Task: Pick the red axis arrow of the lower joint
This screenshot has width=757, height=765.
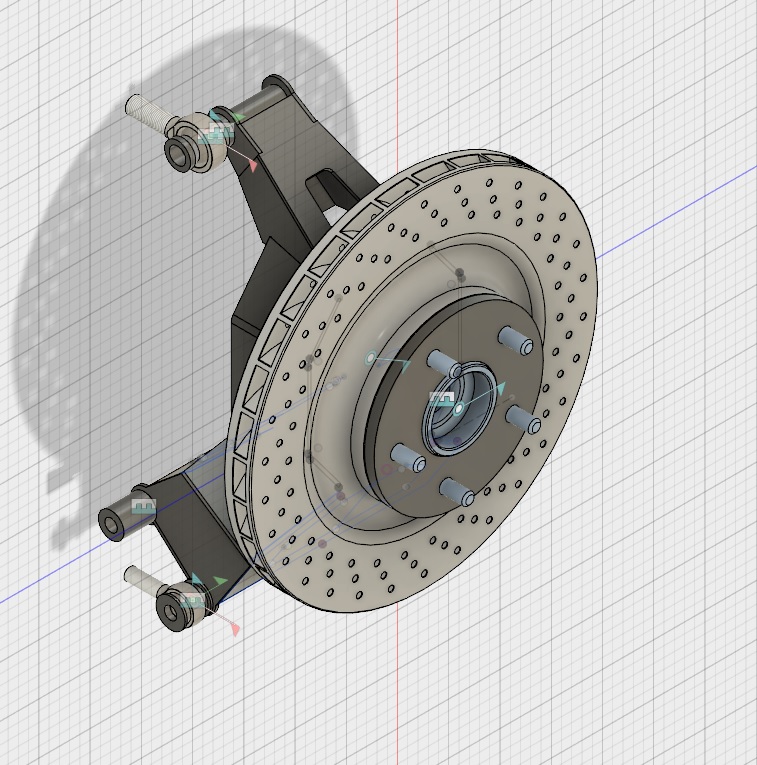Action: tap(235, 629)
